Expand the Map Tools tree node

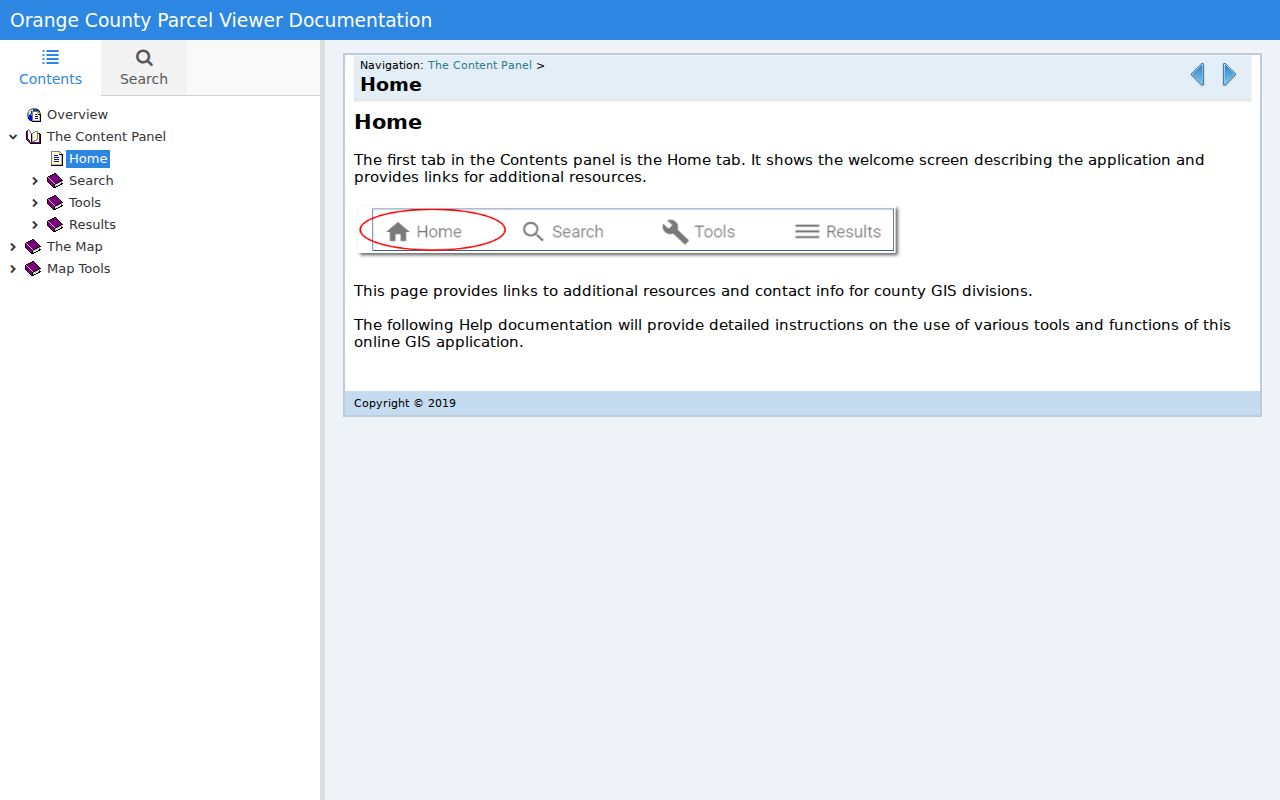pyautogui.click(x=13, y=269)
